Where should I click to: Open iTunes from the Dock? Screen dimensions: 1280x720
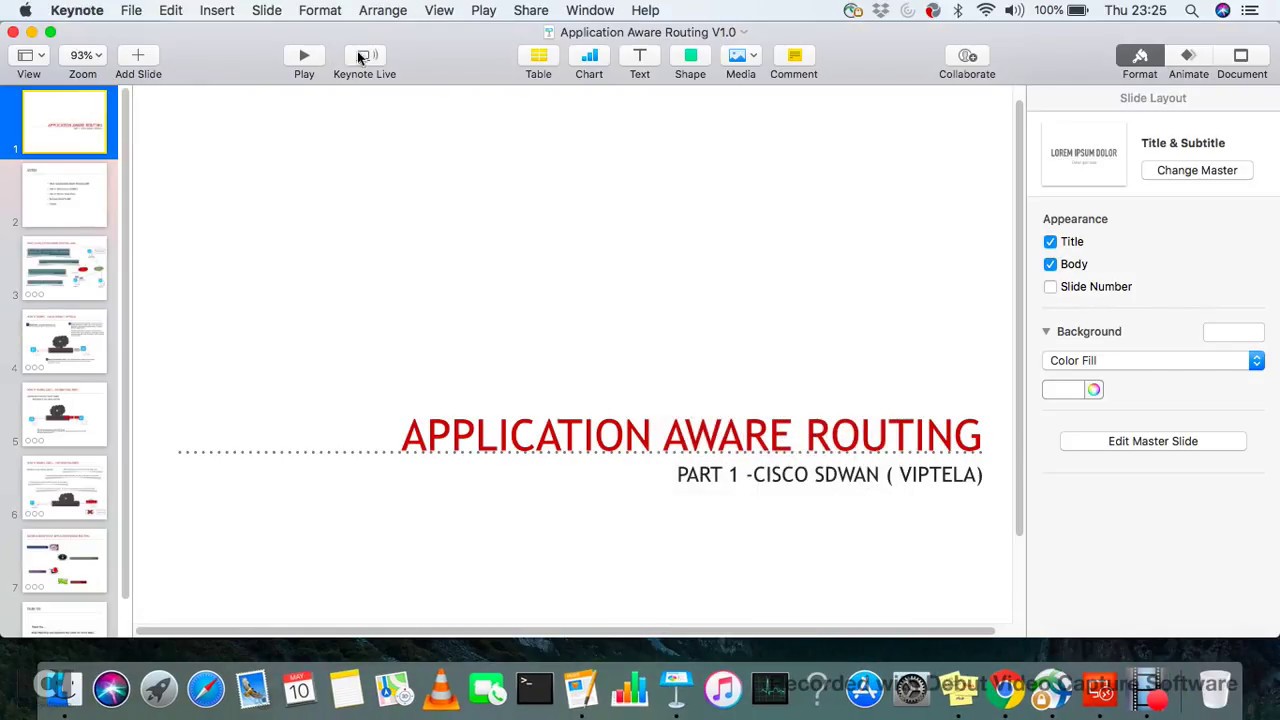pos(723,689)
